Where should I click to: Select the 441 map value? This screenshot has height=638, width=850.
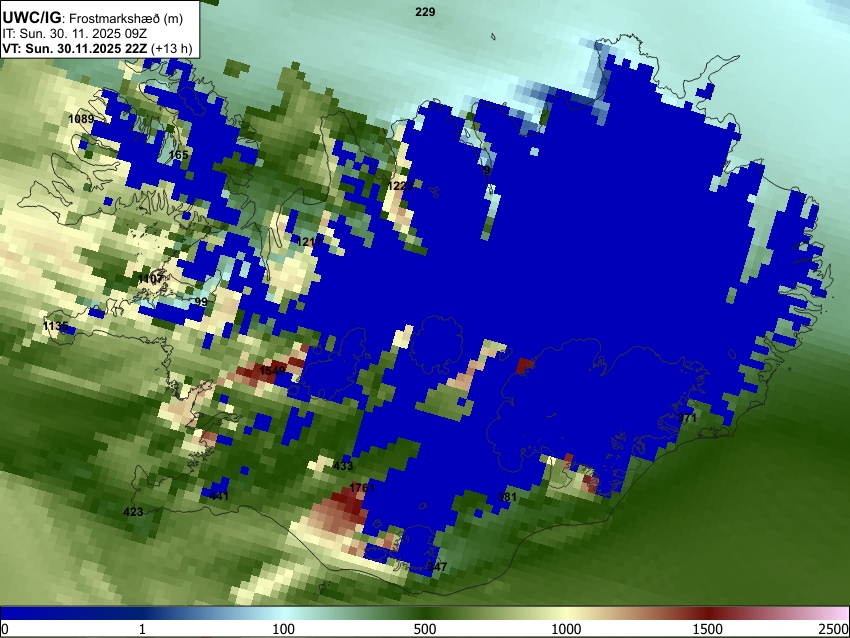[x=219, y=496]
